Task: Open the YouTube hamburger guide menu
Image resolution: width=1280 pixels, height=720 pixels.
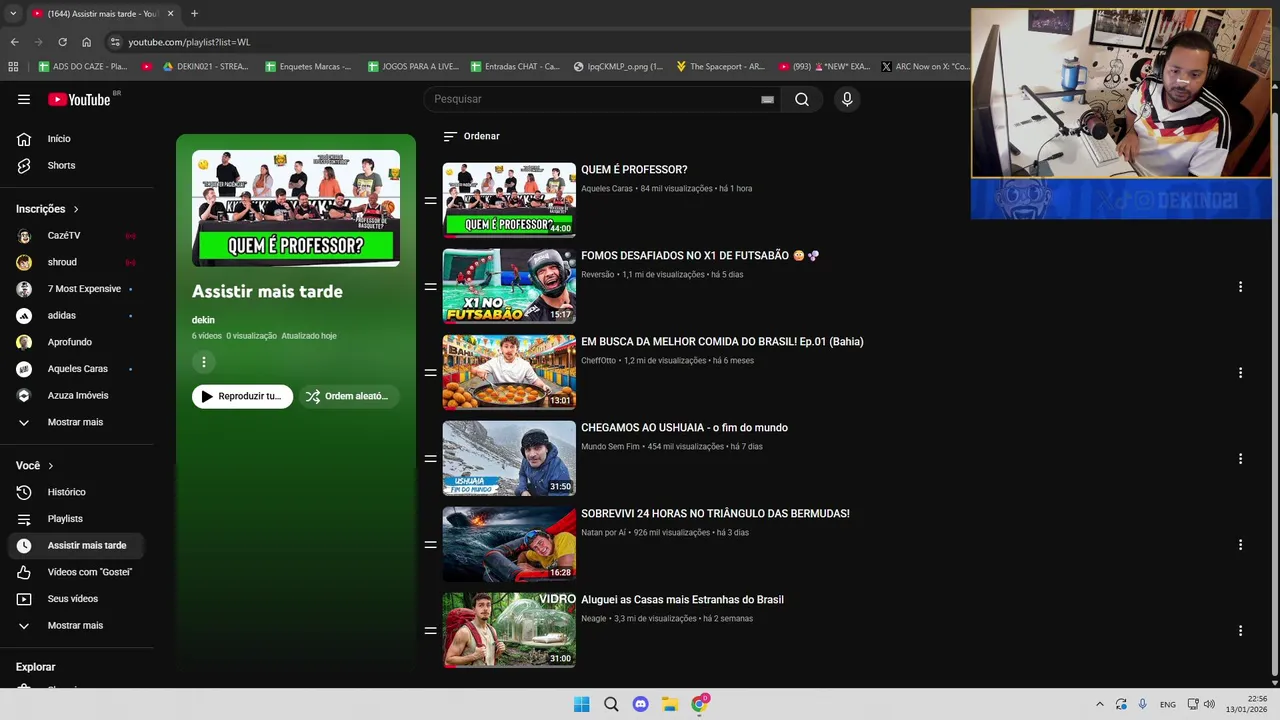Action: (24, 99)
